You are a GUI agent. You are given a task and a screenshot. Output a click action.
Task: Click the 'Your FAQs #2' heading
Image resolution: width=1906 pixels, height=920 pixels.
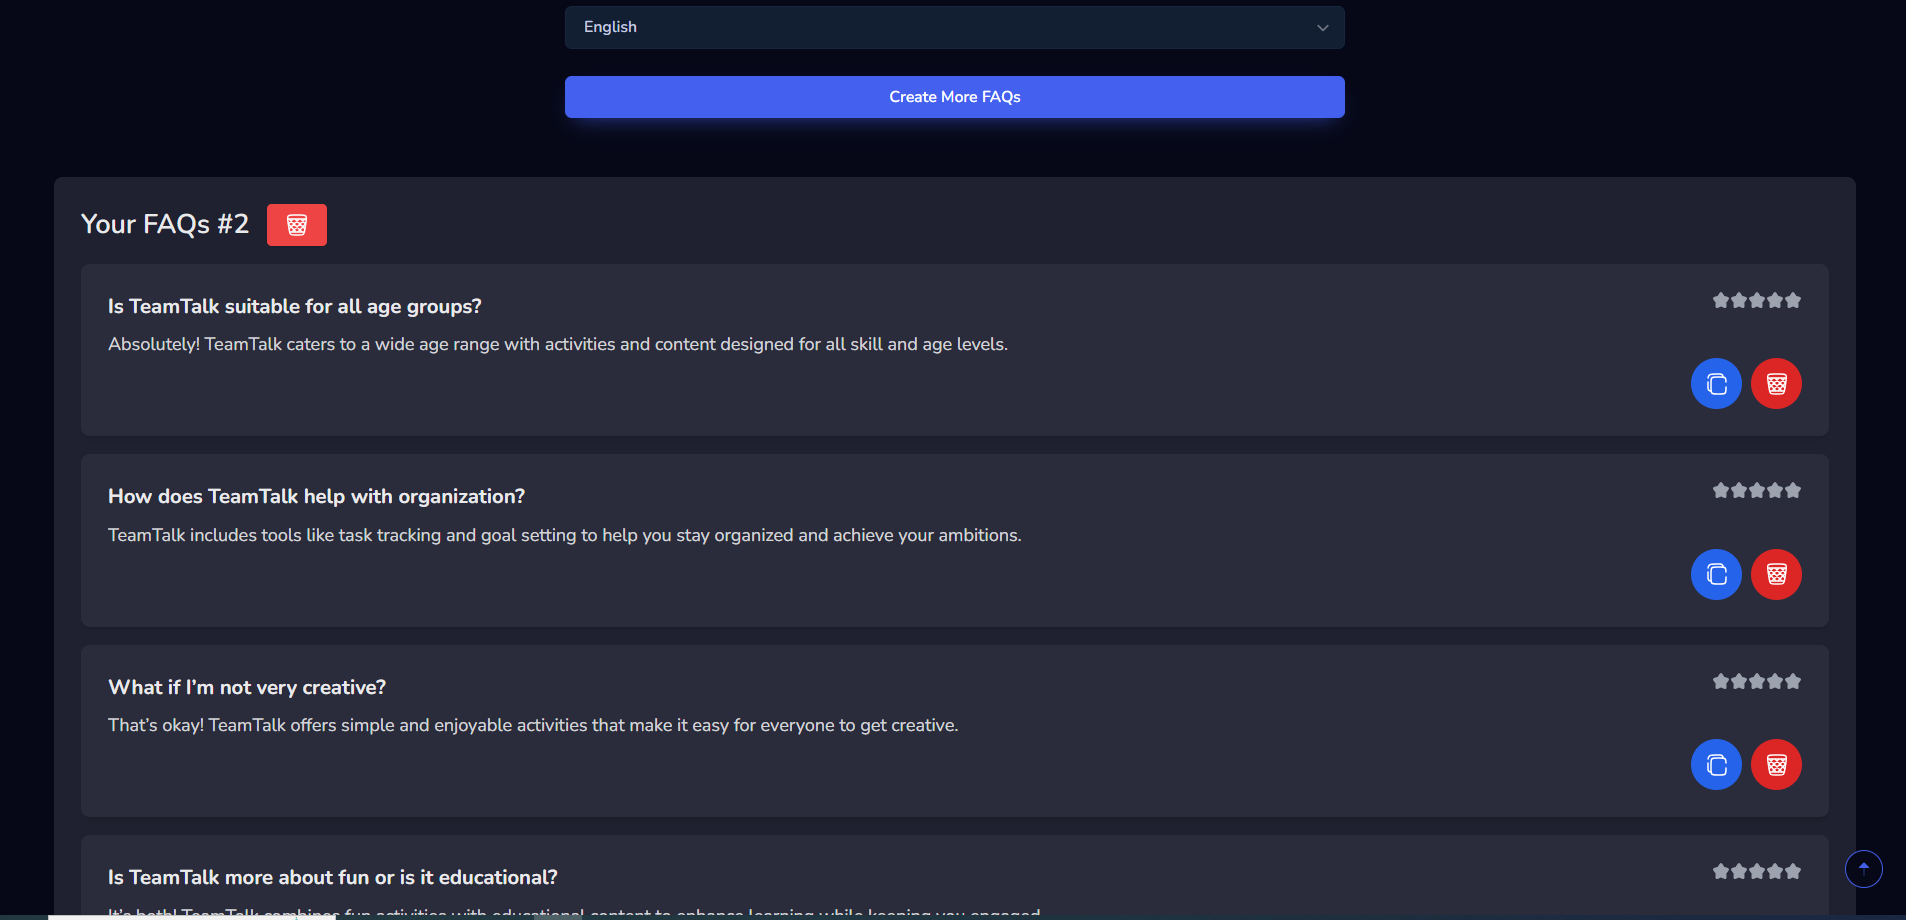(165, 224)
